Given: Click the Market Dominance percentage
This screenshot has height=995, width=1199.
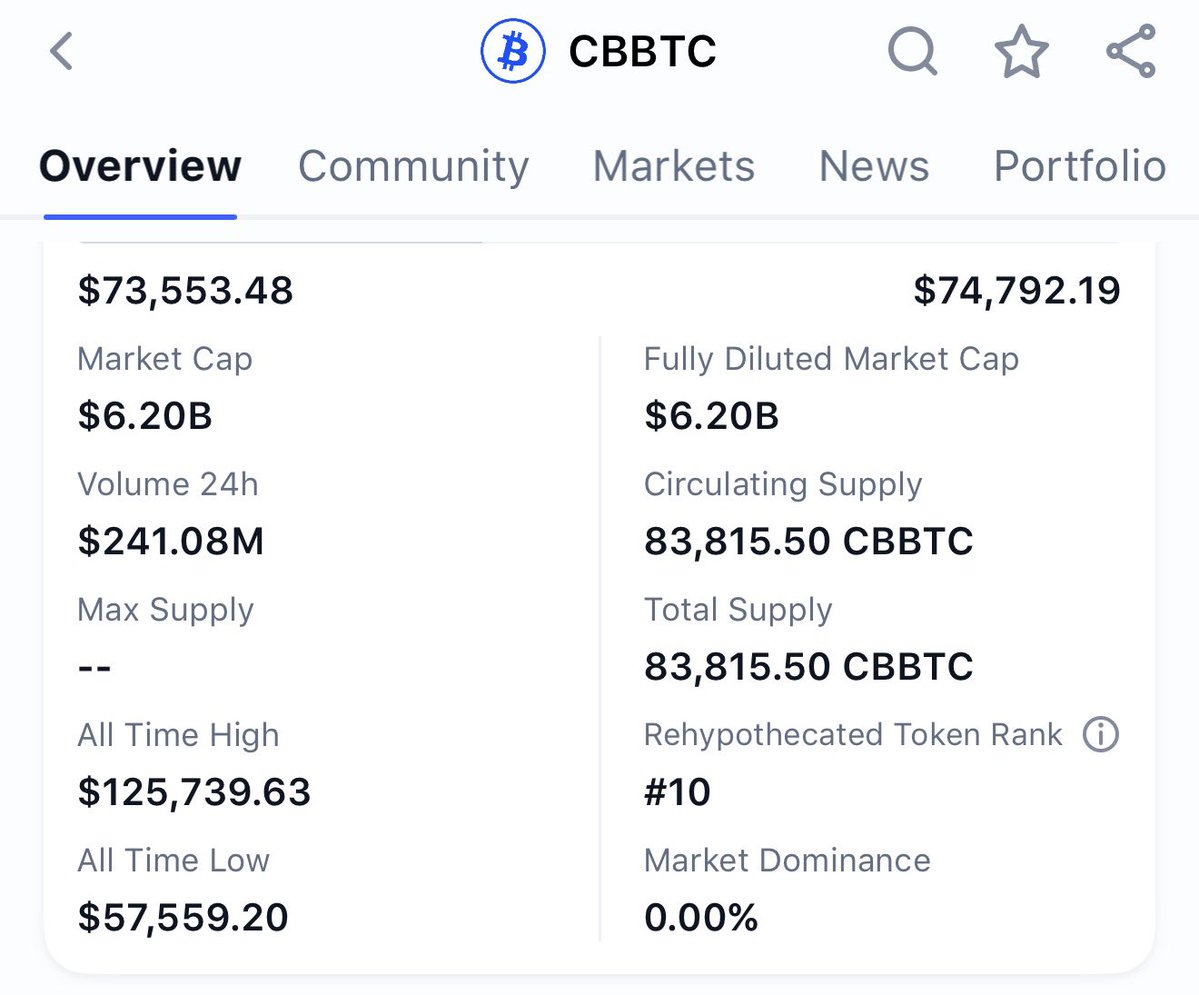Looking at the screenshot, I should pos(702,917).
